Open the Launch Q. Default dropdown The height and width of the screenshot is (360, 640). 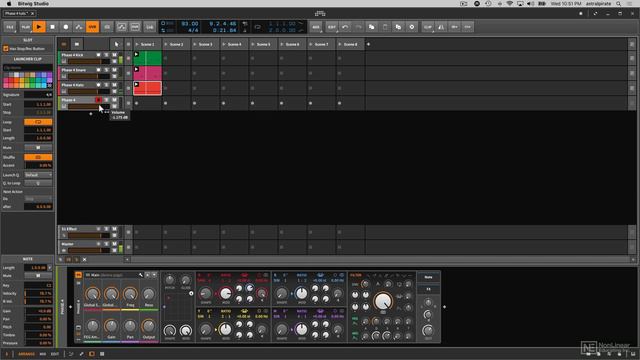coord(38,175)
